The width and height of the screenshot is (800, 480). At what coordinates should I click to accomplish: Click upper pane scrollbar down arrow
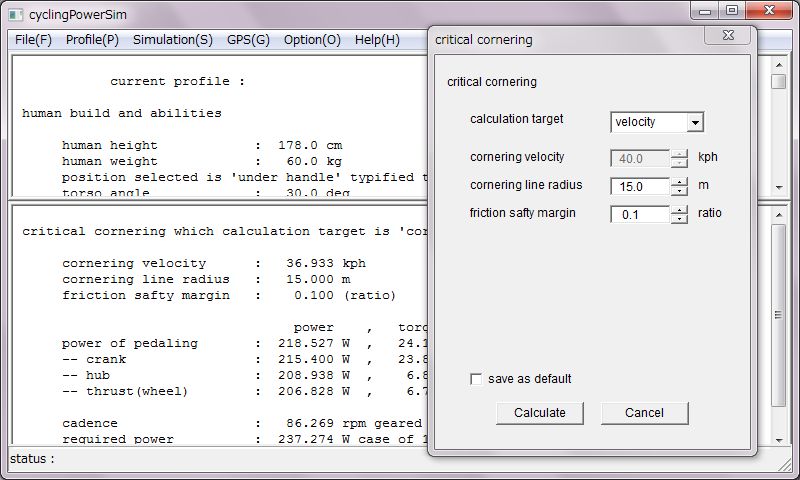(x=779, y=188)
